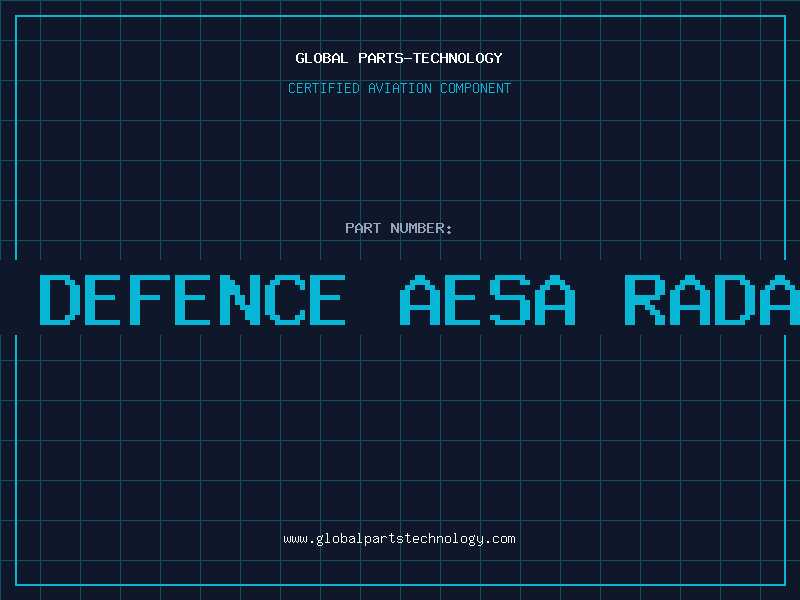800x600 pixels.
Task: Click the word GLOBAL in the header
Action: 321,58
